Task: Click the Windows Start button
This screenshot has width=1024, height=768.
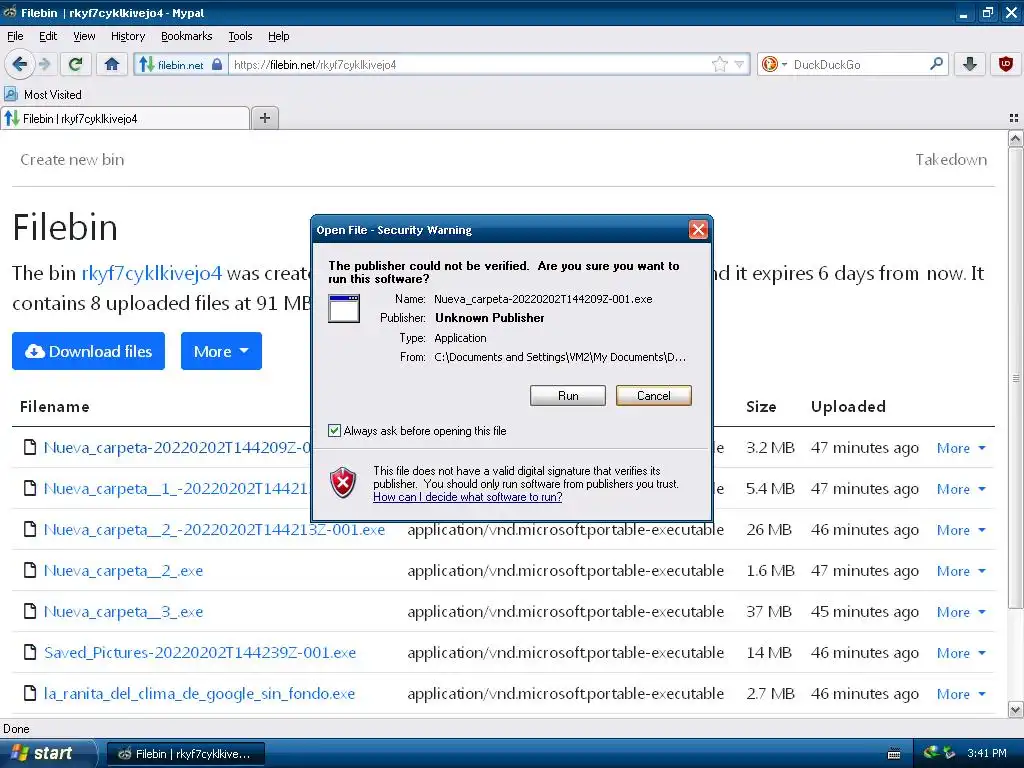Action: [47, 753]
